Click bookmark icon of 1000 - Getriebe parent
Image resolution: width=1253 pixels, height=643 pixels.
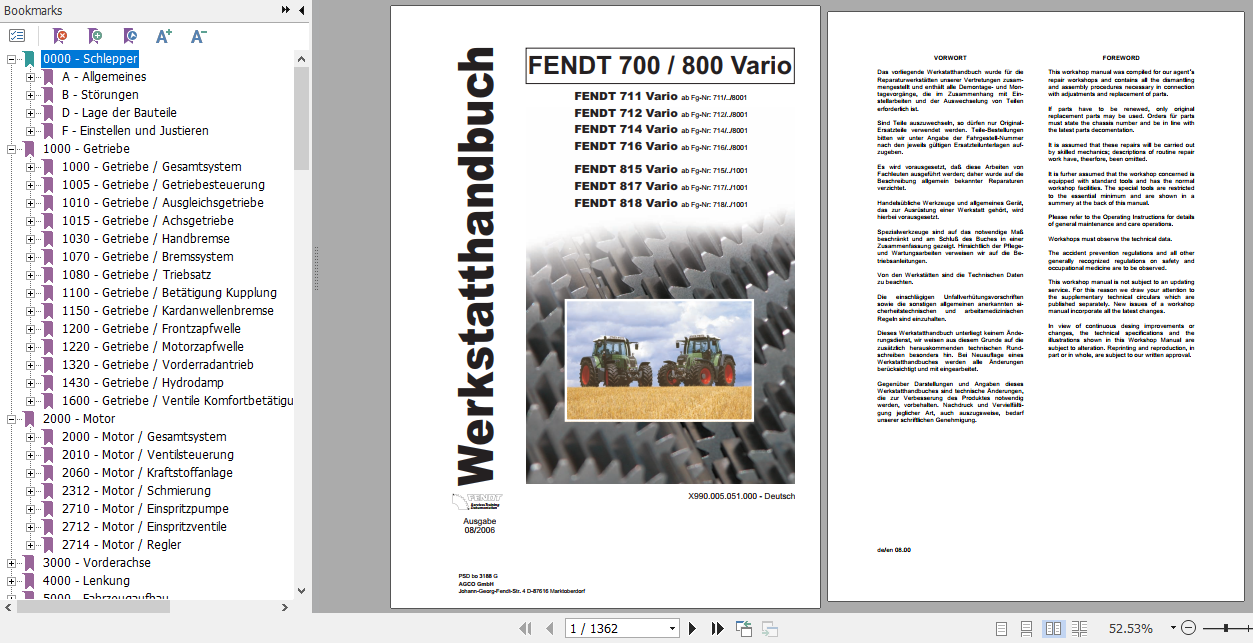pyautogui.click(x=30, y=149)
